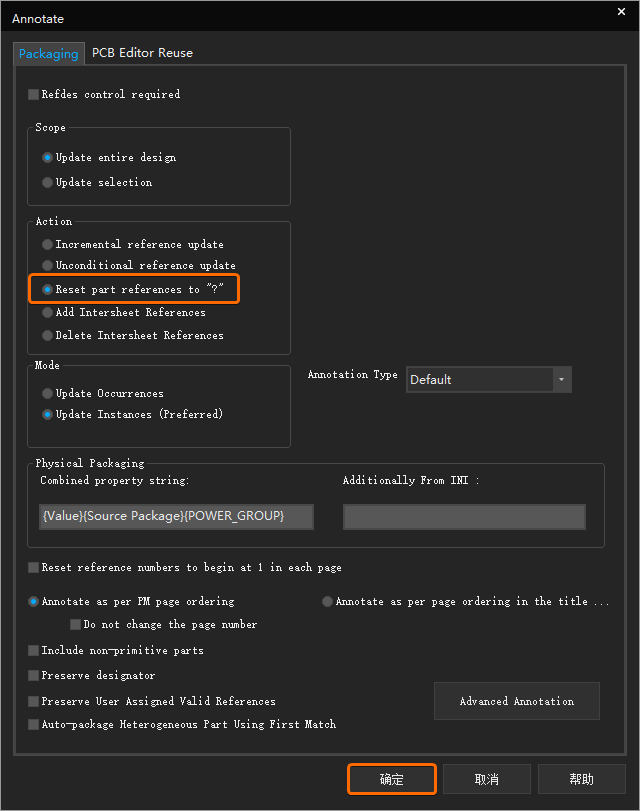Select Incremental reference update action
The width and height of the screenshot is (640, 811).
click(48, 245)
